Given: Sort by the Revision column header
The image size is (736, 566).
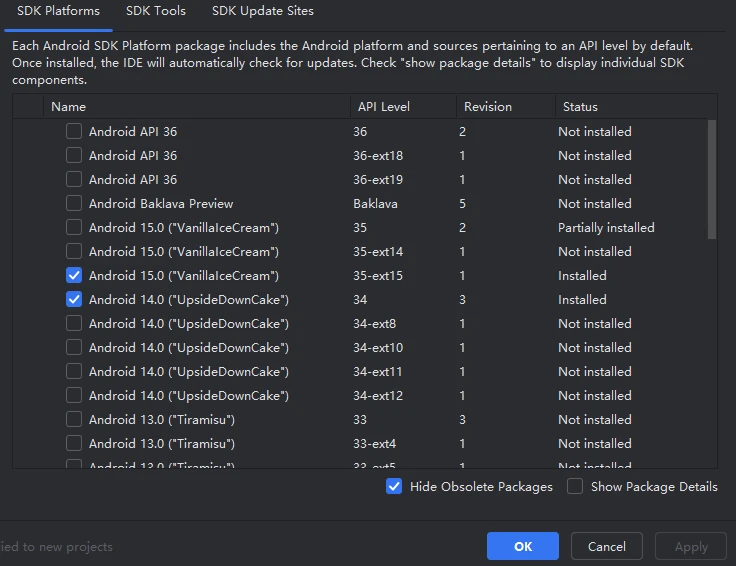Looking at the screenshot, I should click(x=506, y=107).
